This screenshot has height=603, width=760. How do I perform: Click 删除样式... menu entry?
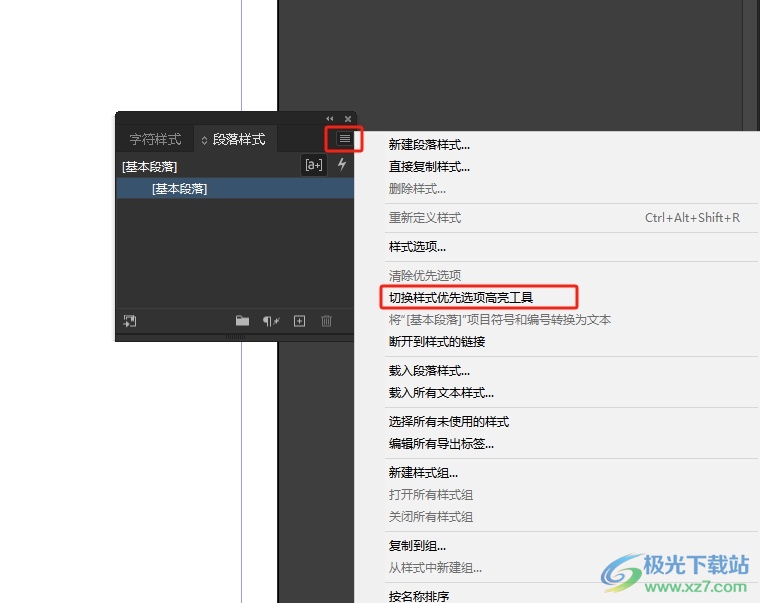417,189
